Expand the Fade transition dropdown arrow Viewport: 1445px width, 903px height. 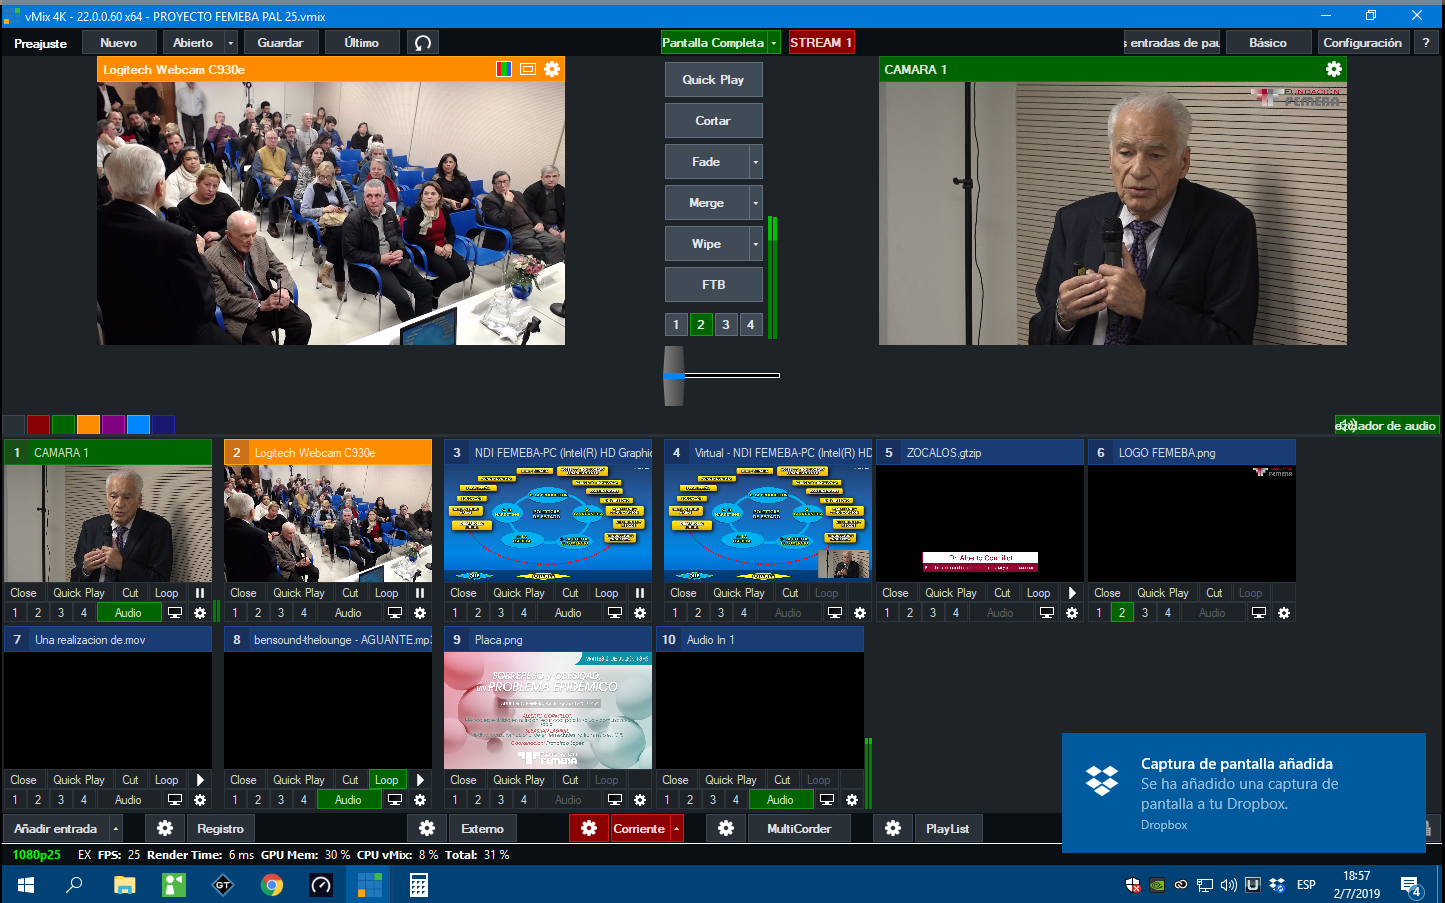pos(756,162)
